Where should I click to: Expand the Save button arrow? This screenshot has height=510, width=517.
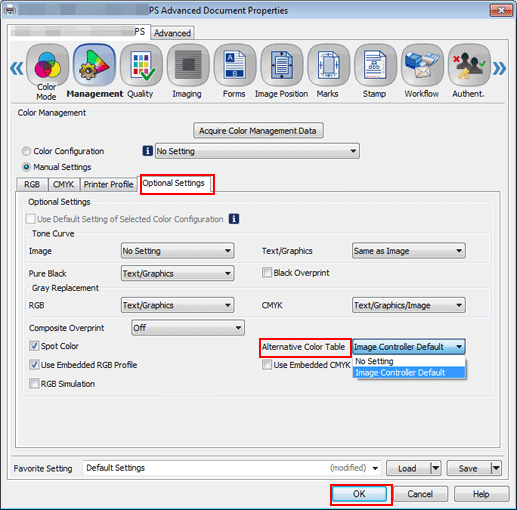point(496,468)
